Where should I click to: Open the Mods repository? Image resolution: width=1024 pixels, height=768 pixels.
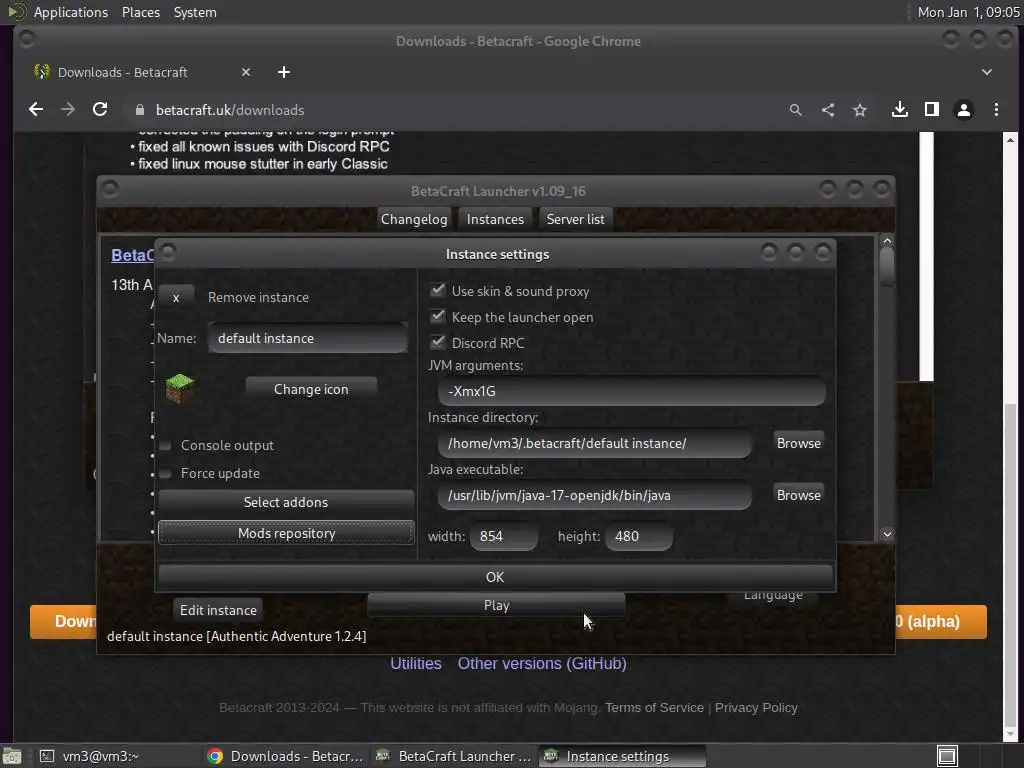(286, 533)
